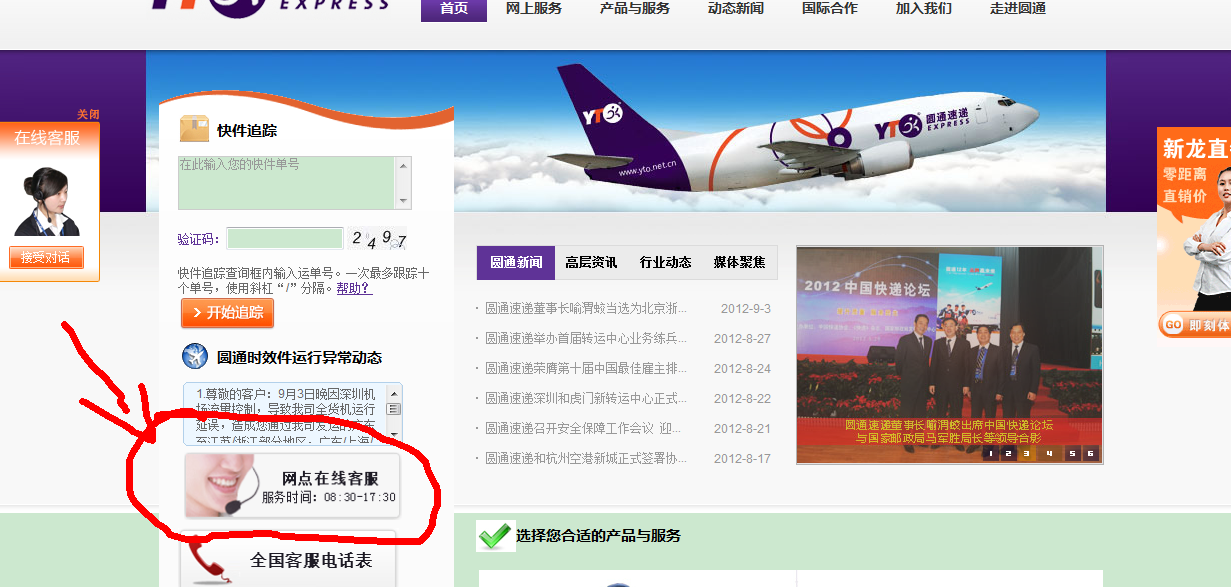The height and width of the screenshot is (587, 1231).
Task: Open news 圆通速递荣膺第十届中国最佳雇主排...
Action: pos(586,368)
